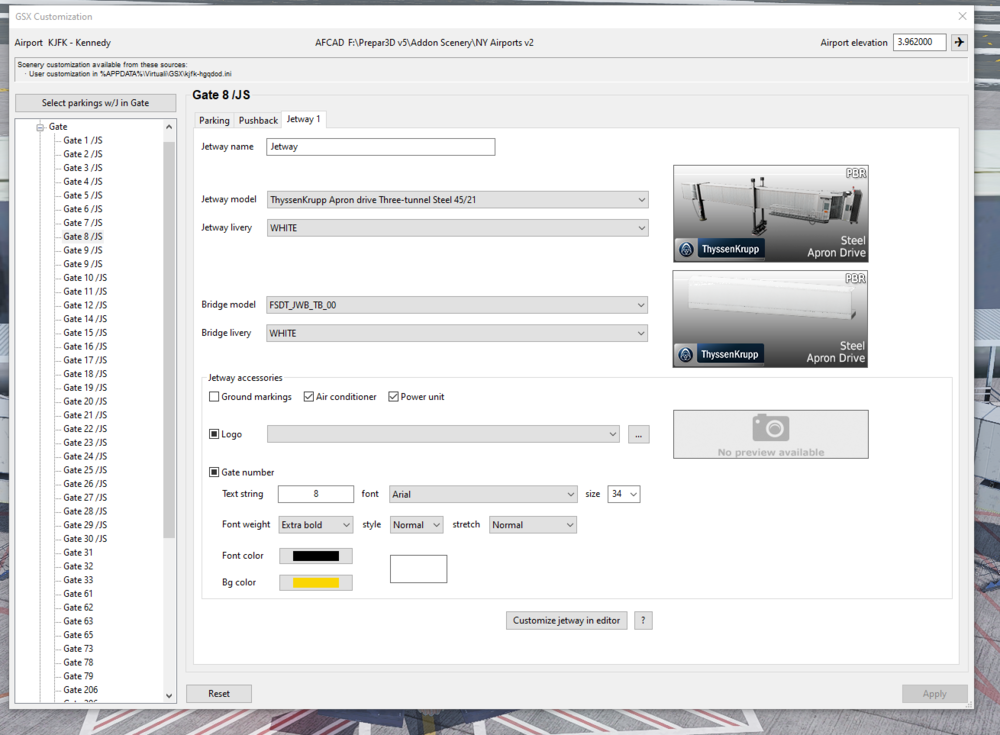Click the jetway model preview thumbnail
This screenshot has height=735, width=1000.
pos(770,214)
